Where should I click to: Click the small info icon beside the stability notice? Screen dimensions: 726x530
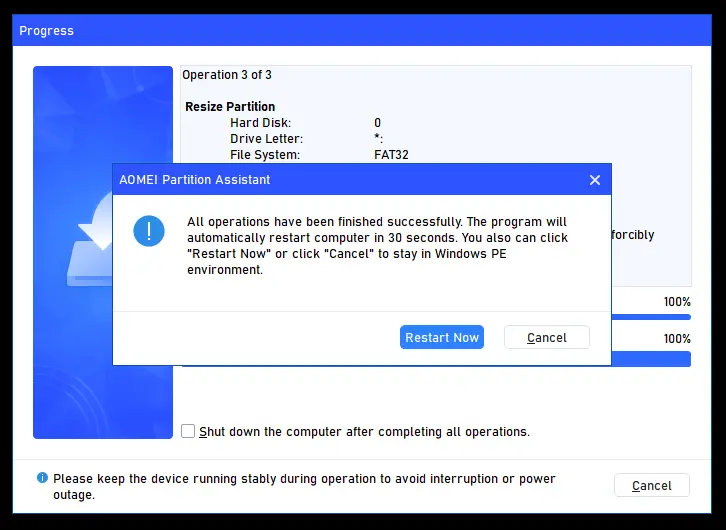pyautogui.click(x=42, y=478)
